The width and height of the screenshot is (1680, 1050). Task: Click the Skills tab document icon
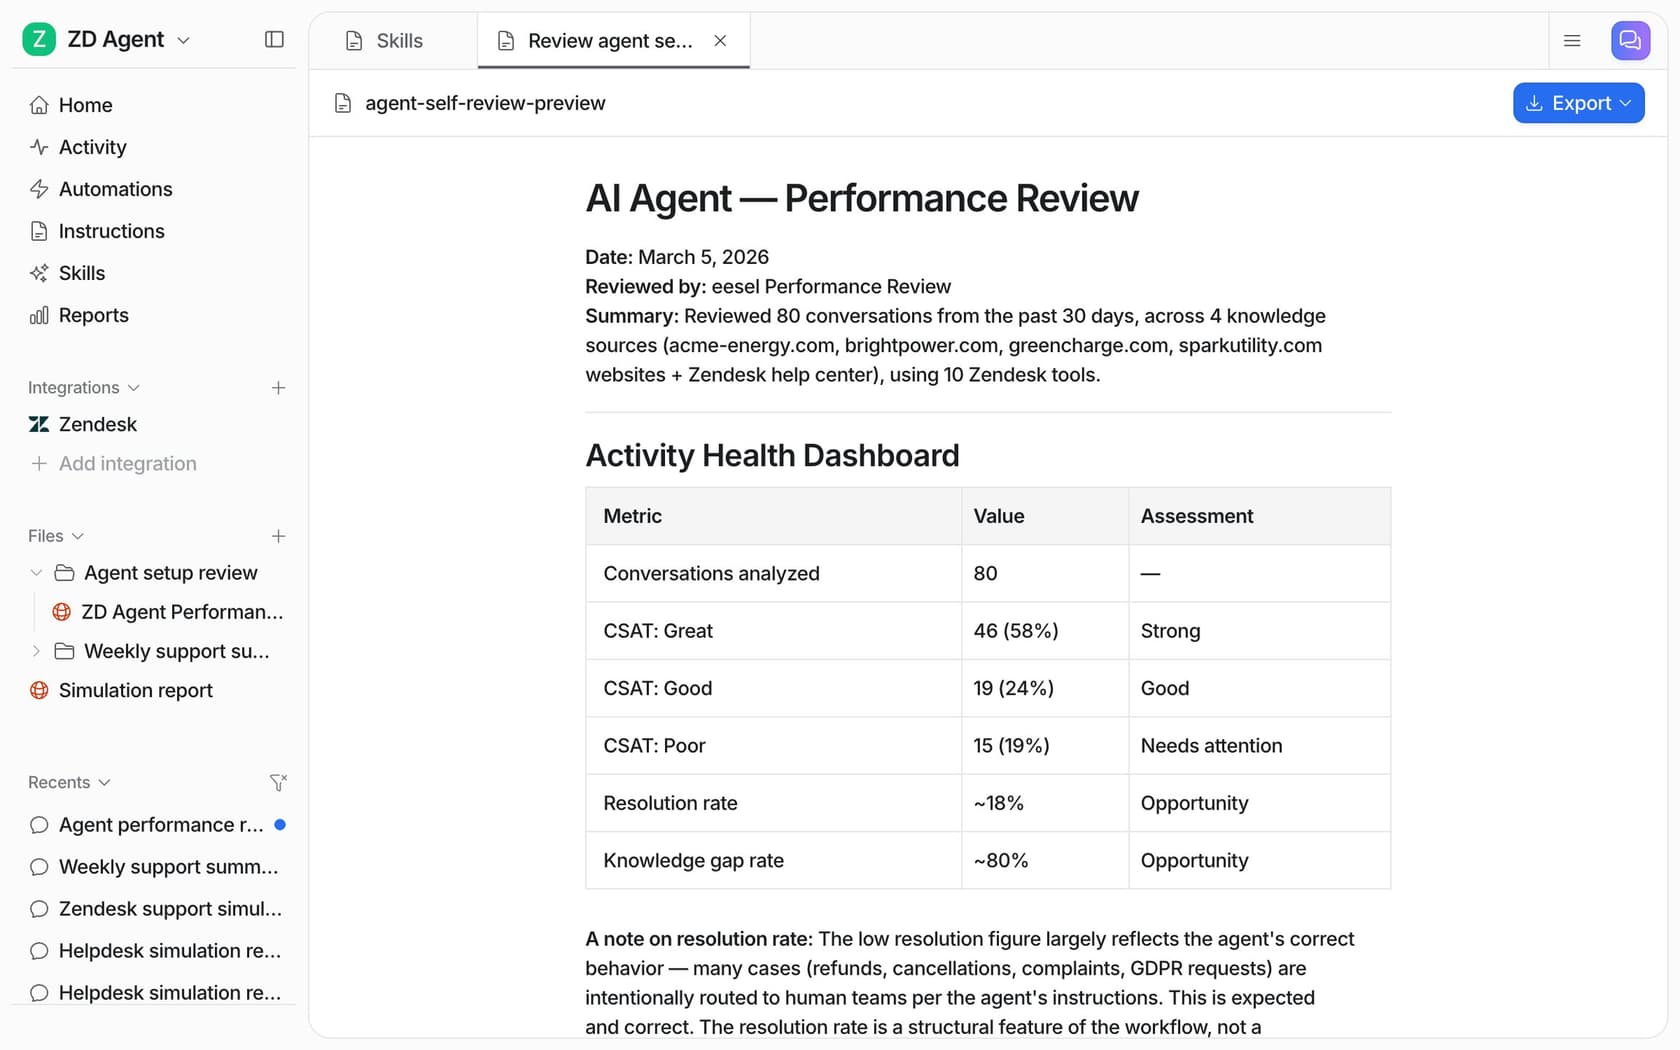point(353,41)
